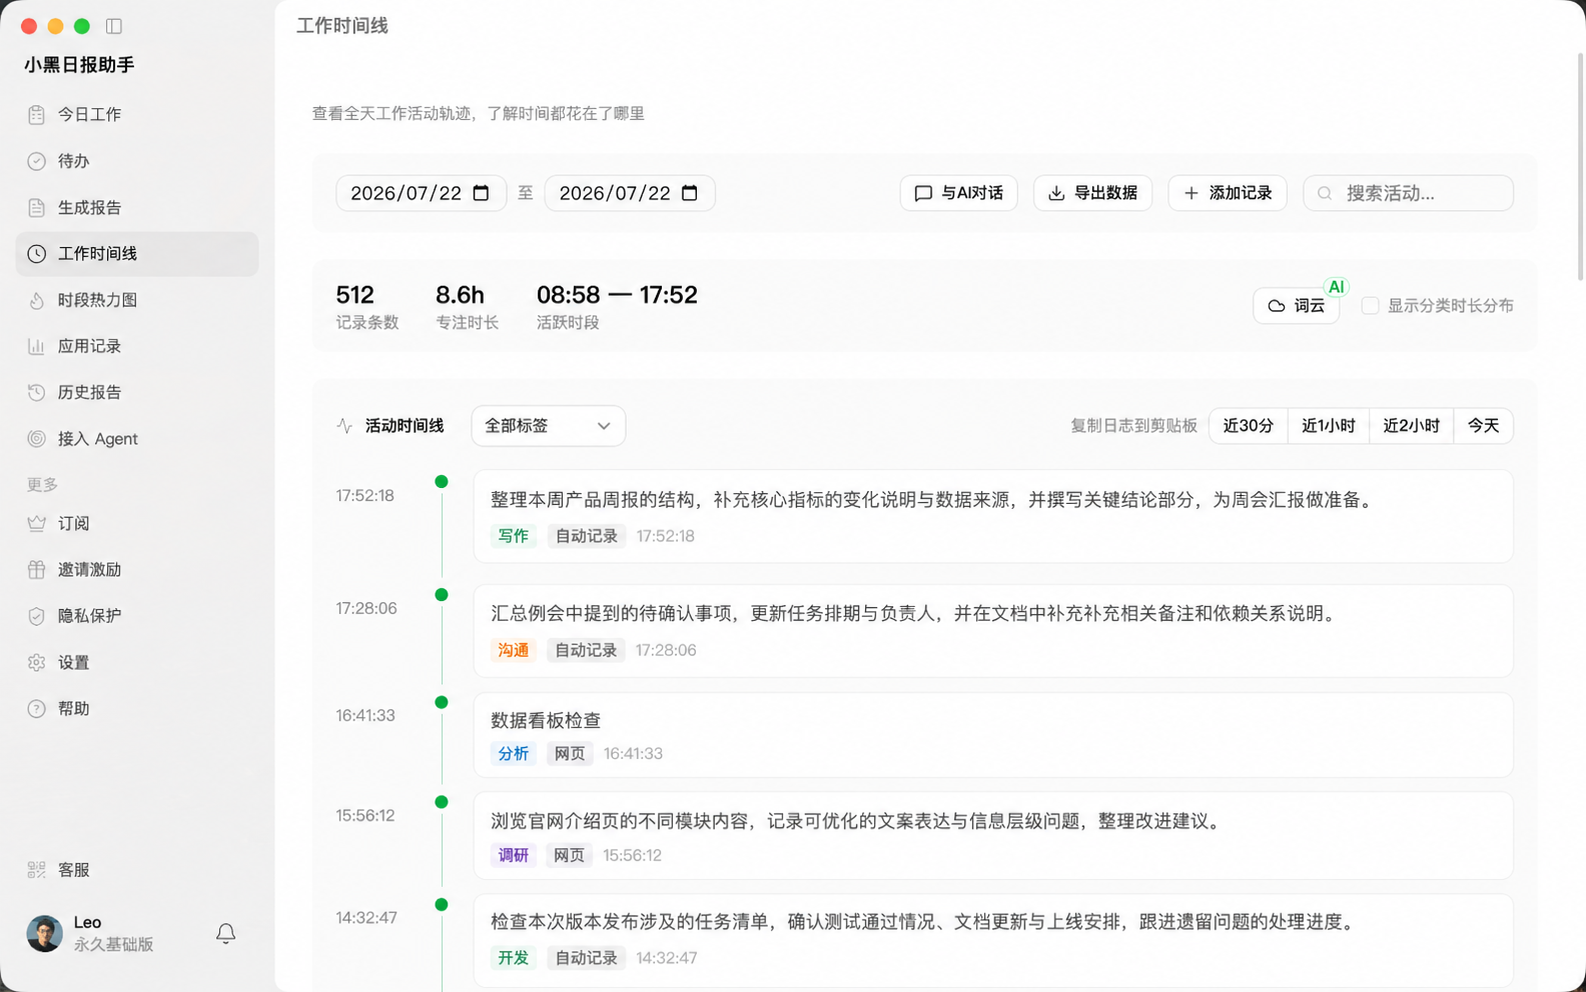Viewport: 1586px width, 992px height.
Task: Go to 待办 list
Action: pos(137,161)
